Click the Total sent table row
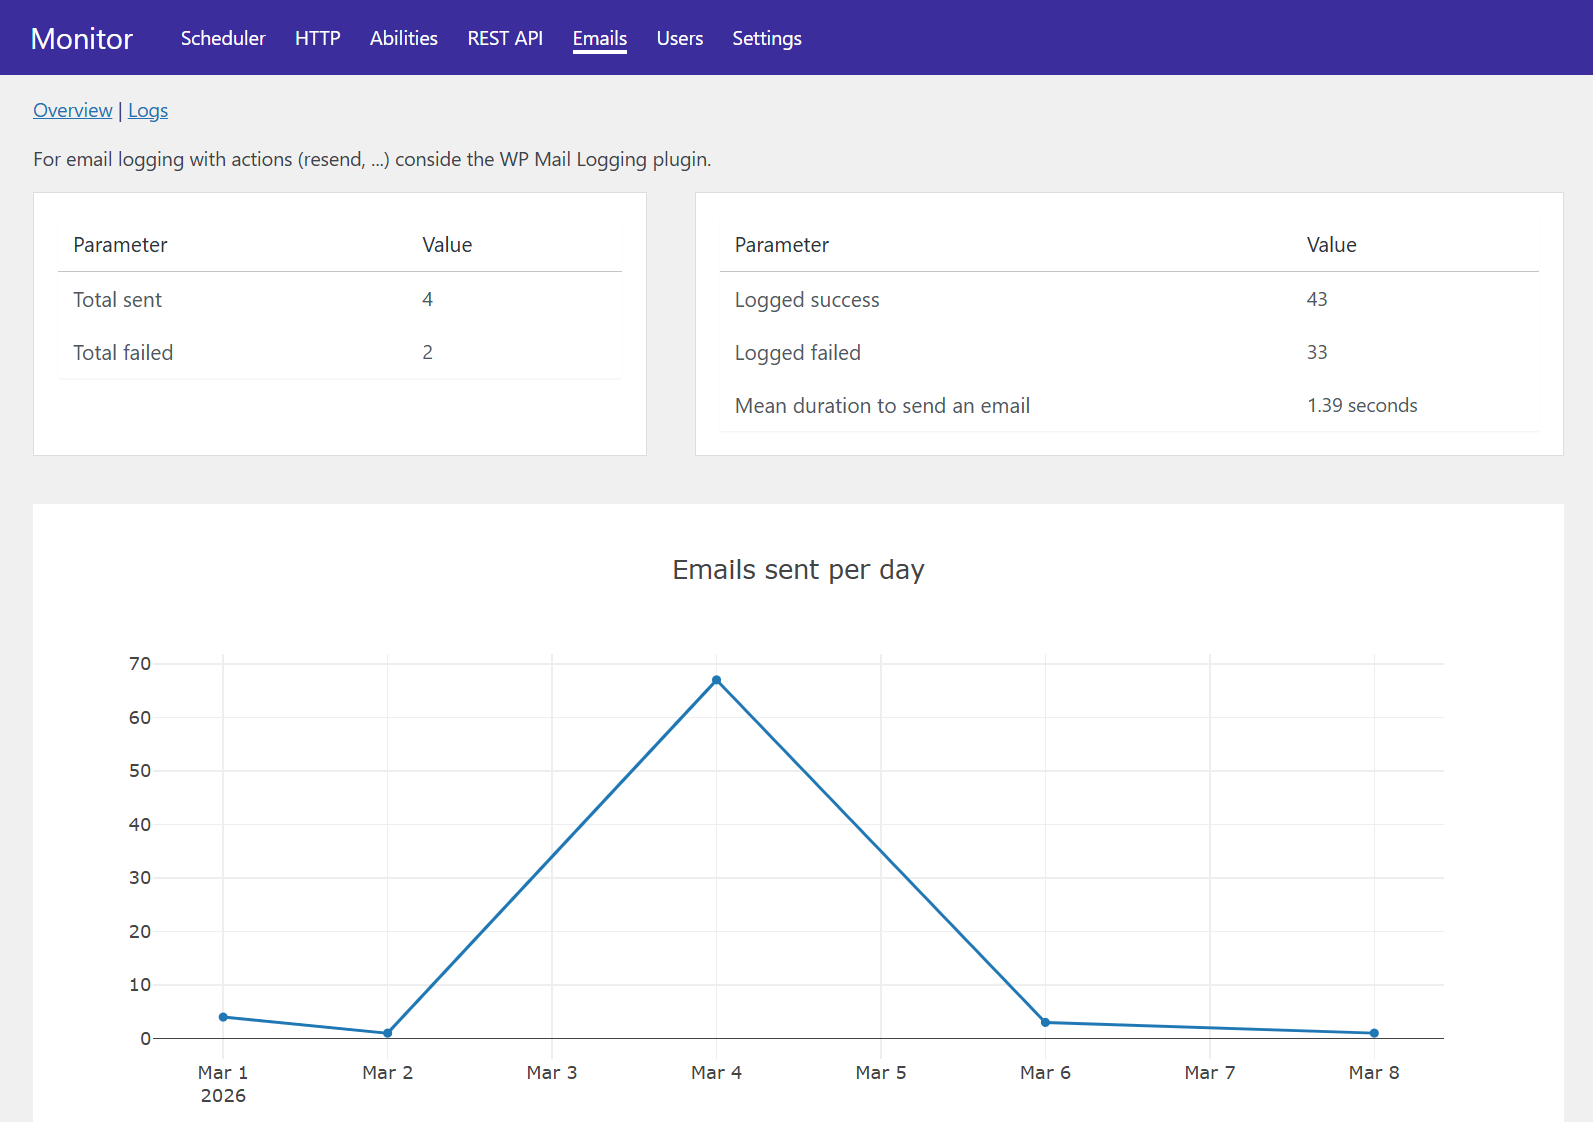The width and height of the screenshot is (1593, 1122). tap(340, 299)
